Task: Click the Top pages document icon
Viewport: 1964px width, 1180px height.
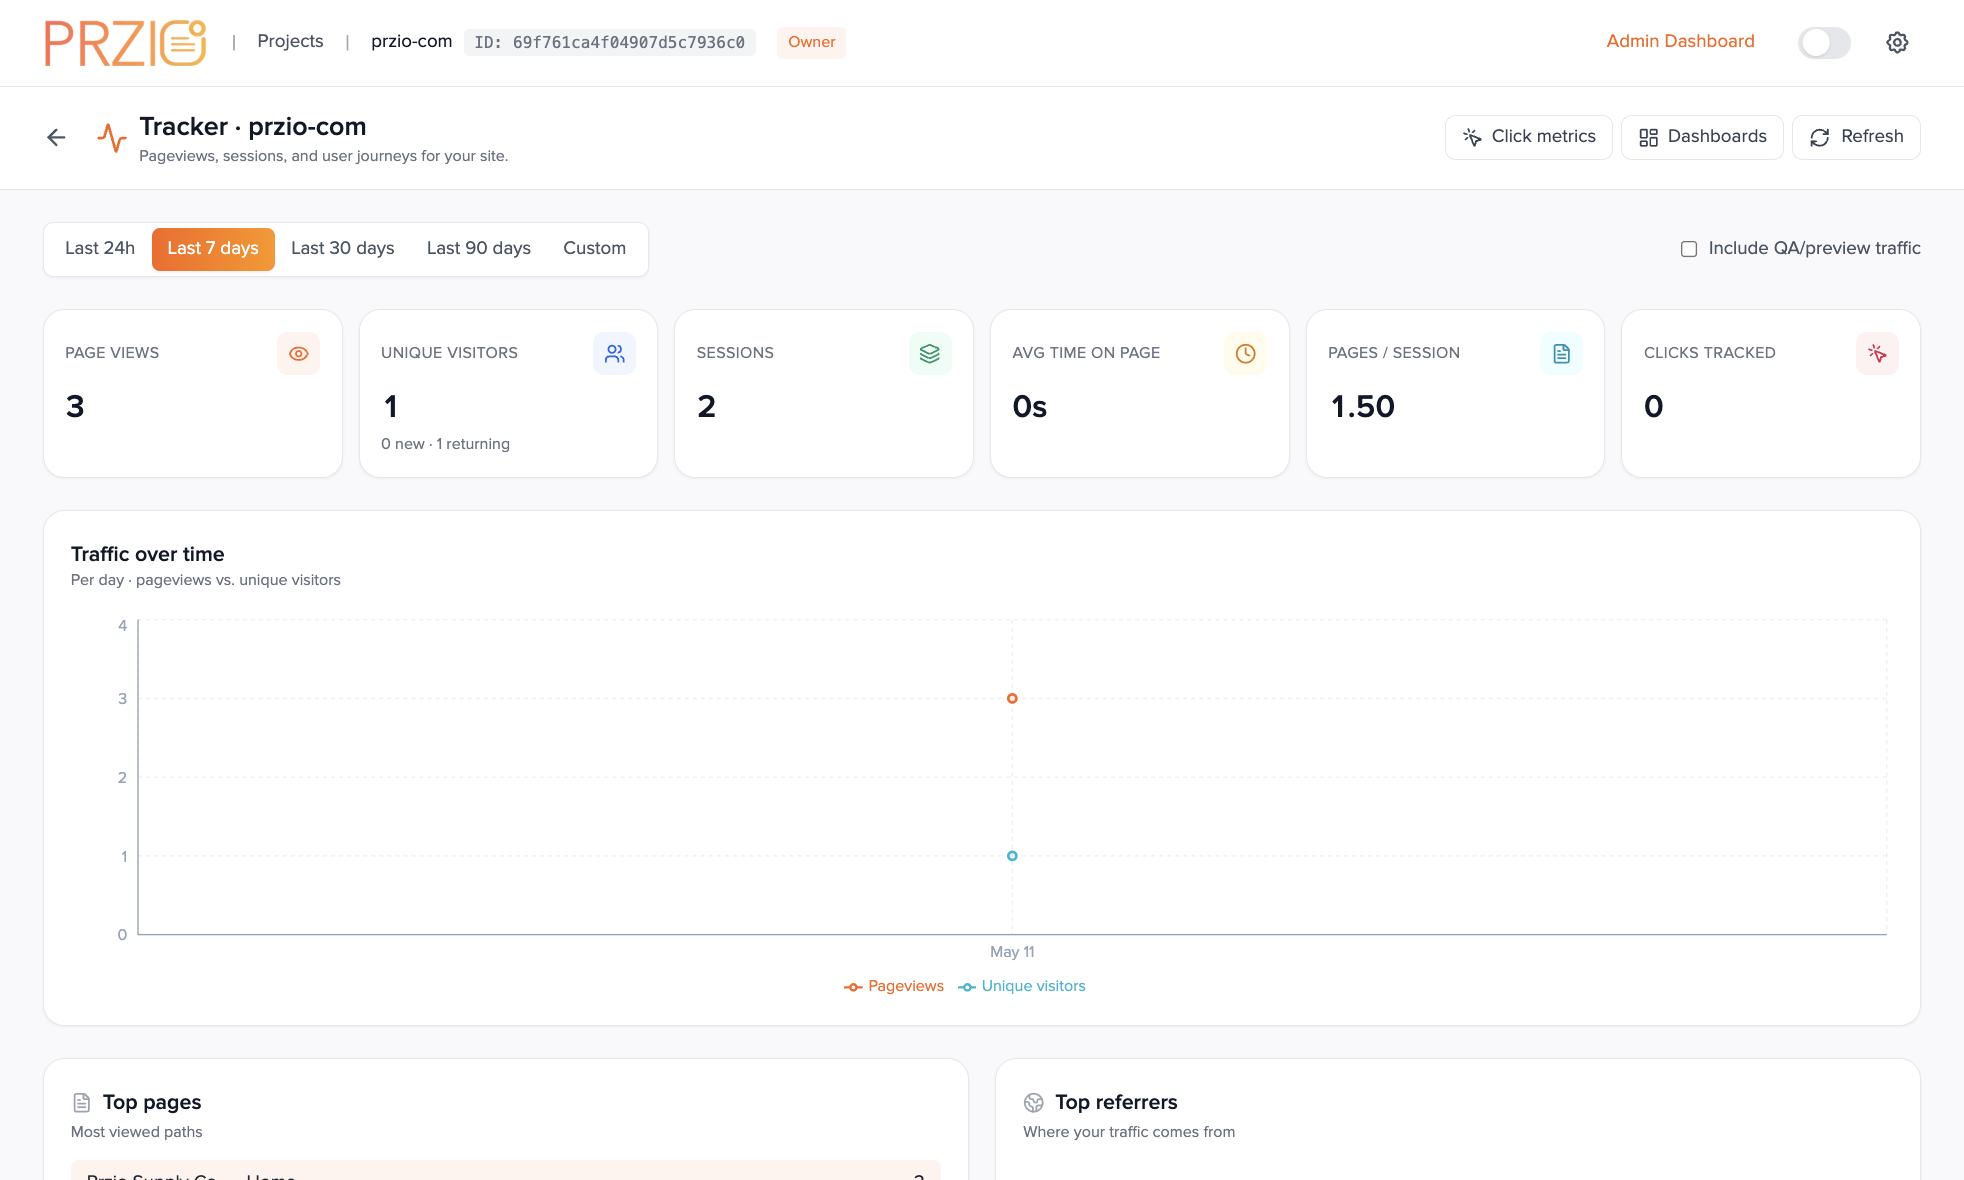Action: [82, 1102]
